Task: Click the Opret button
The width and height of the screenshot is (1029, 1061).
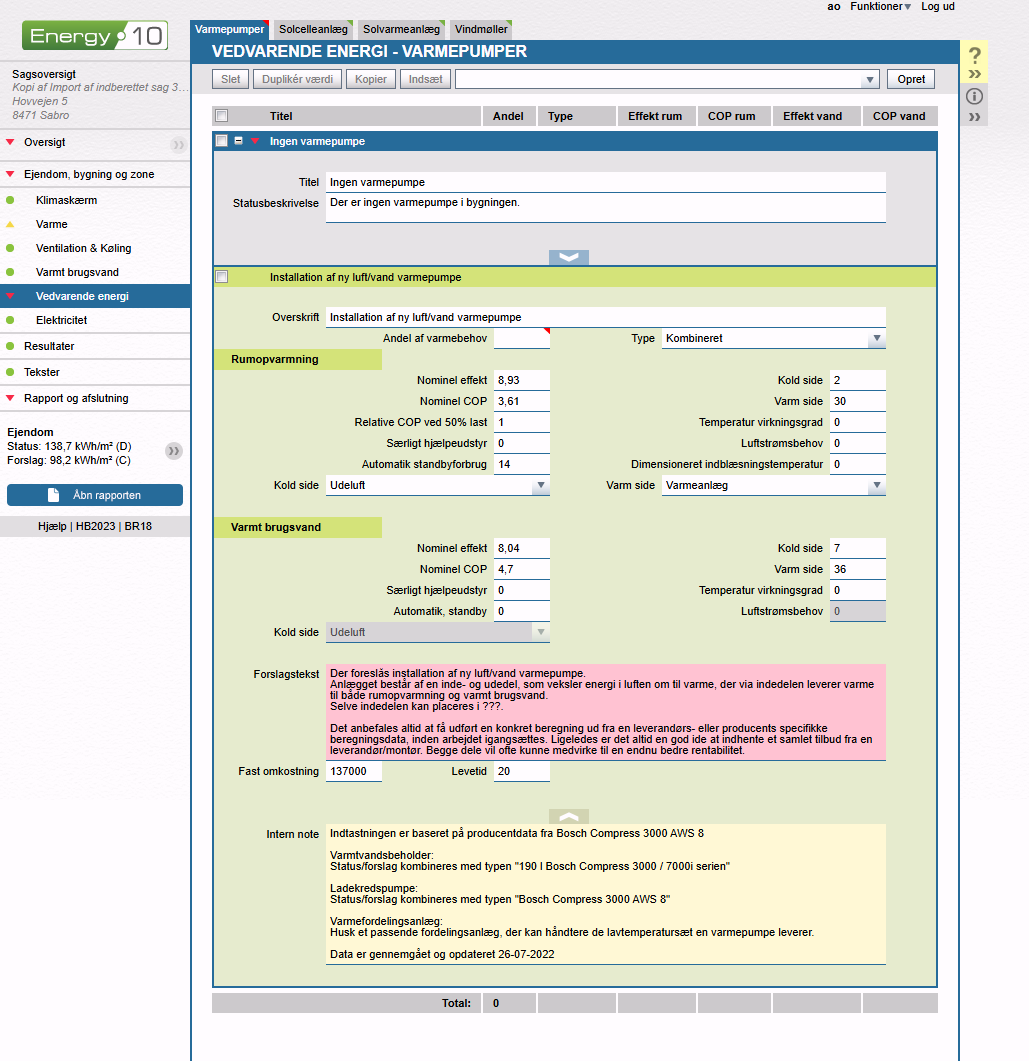Action: (911, 79)
